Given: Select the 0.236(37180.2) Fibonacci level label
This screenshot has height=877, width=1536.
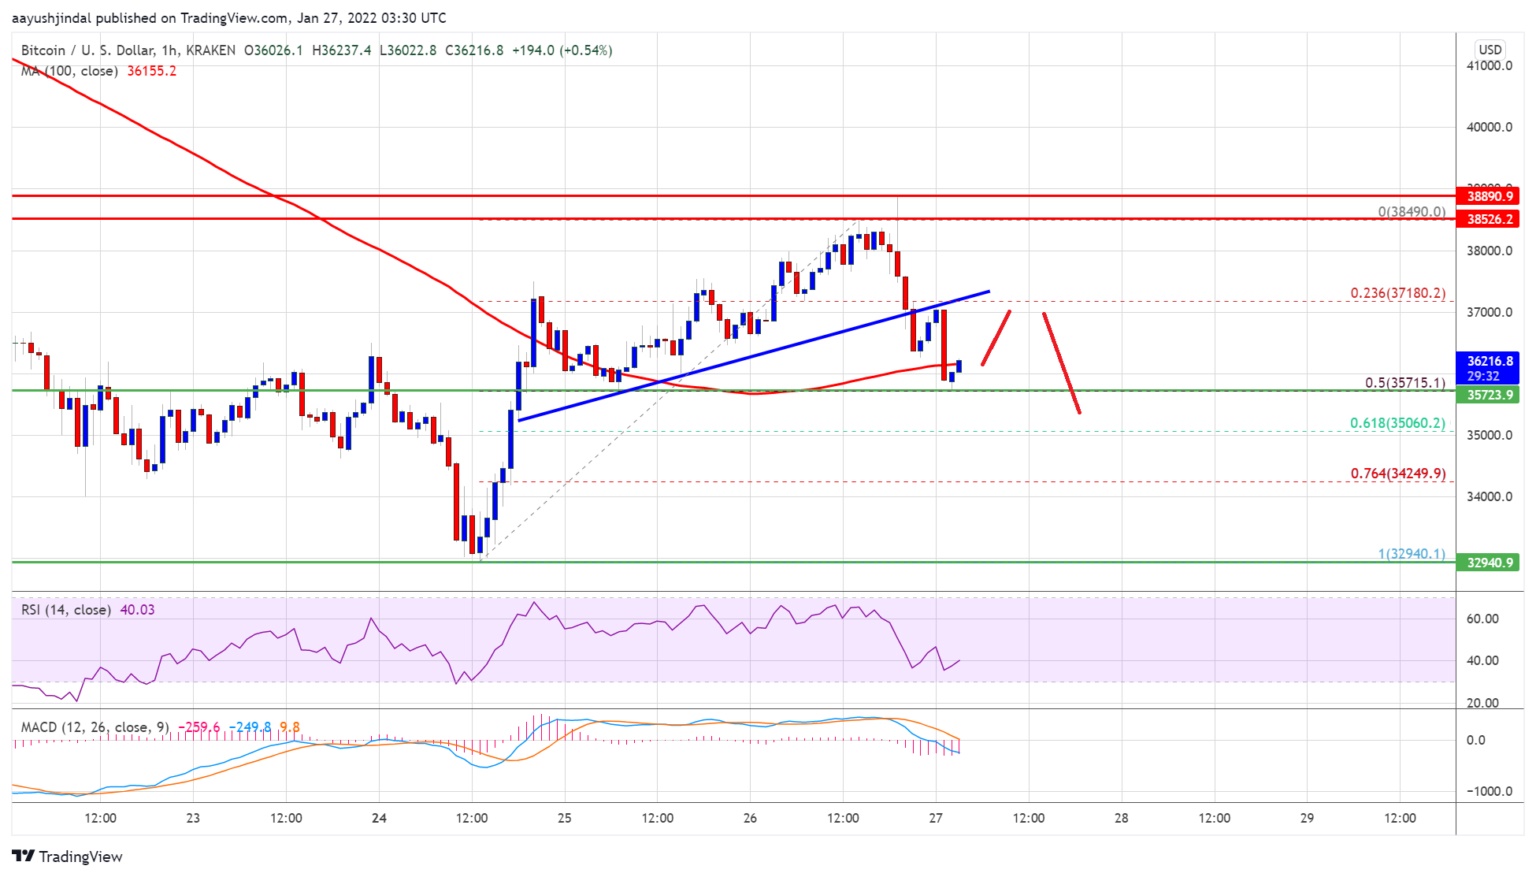Looking at the screenshot, I should tap(1398, 293).
